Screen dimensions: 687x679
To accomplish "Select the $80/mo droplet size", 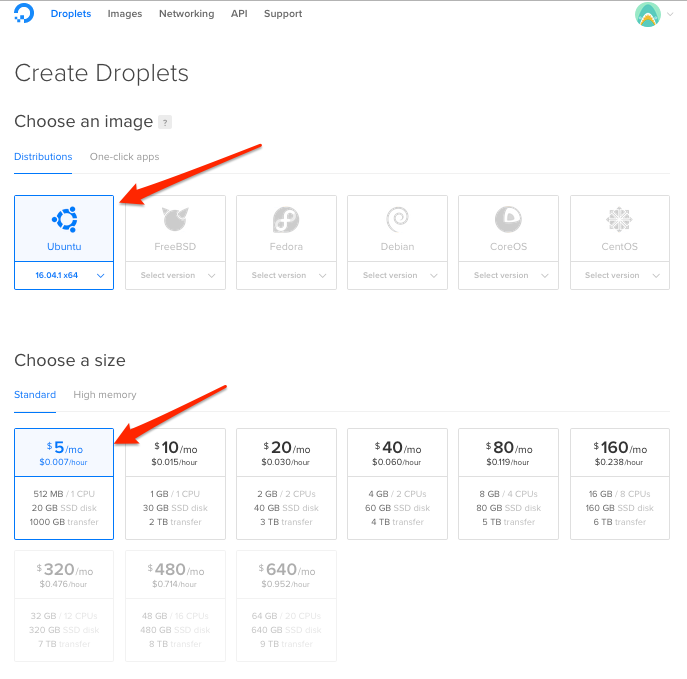I will click(508, 484).
